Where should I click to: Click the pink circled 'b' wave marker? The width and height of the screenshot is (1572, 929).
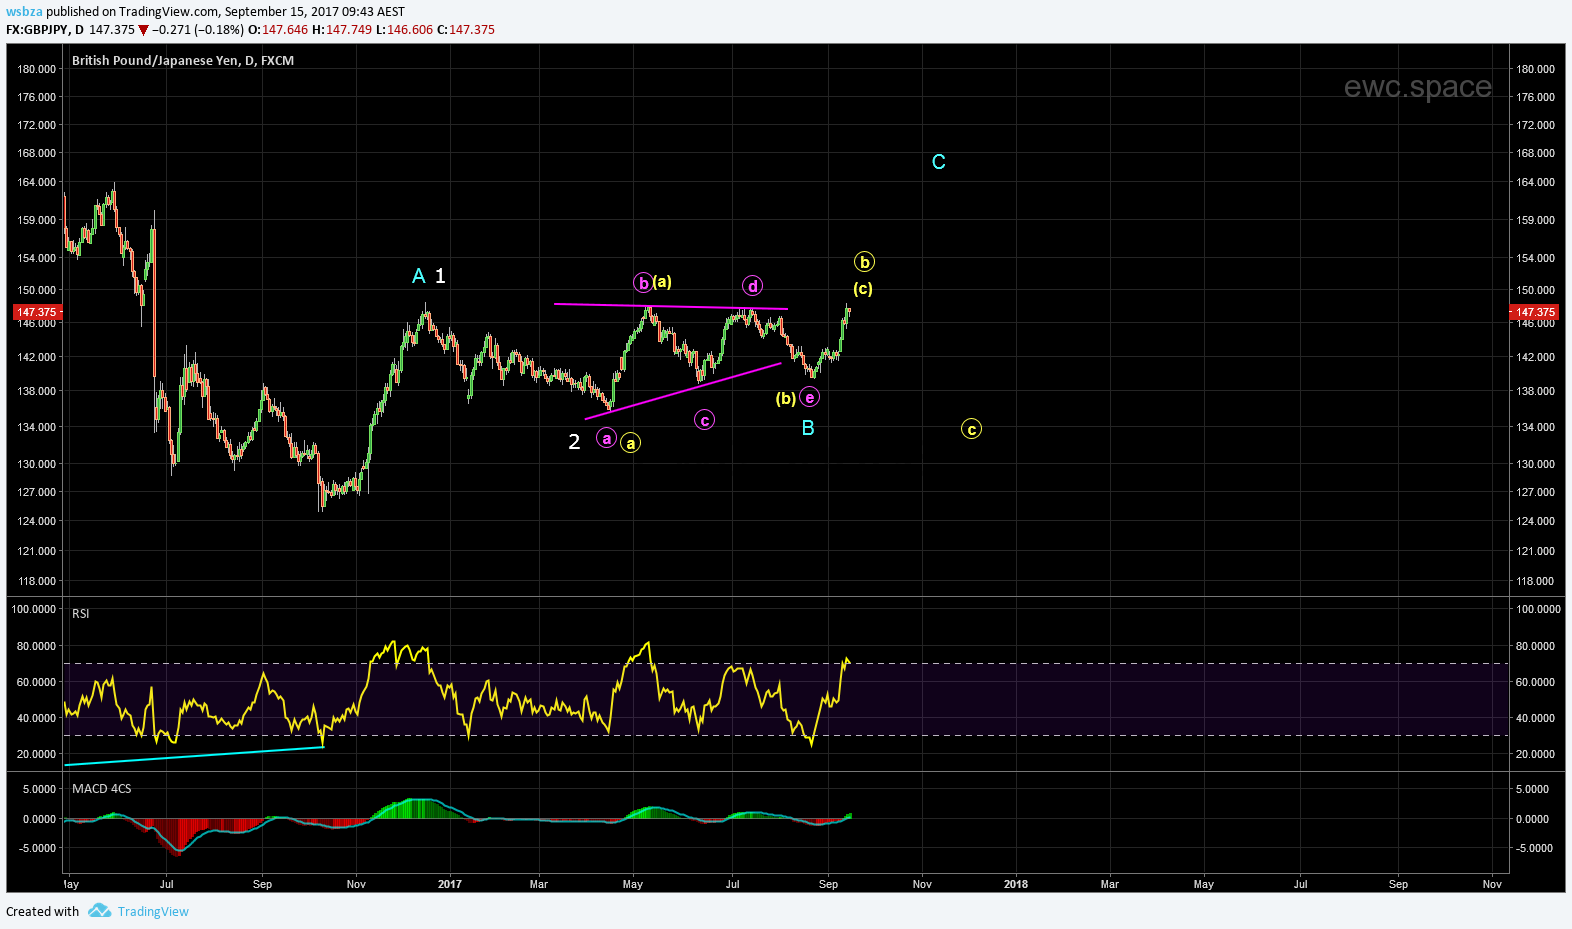pyautogui.click(x=644, y=283)
